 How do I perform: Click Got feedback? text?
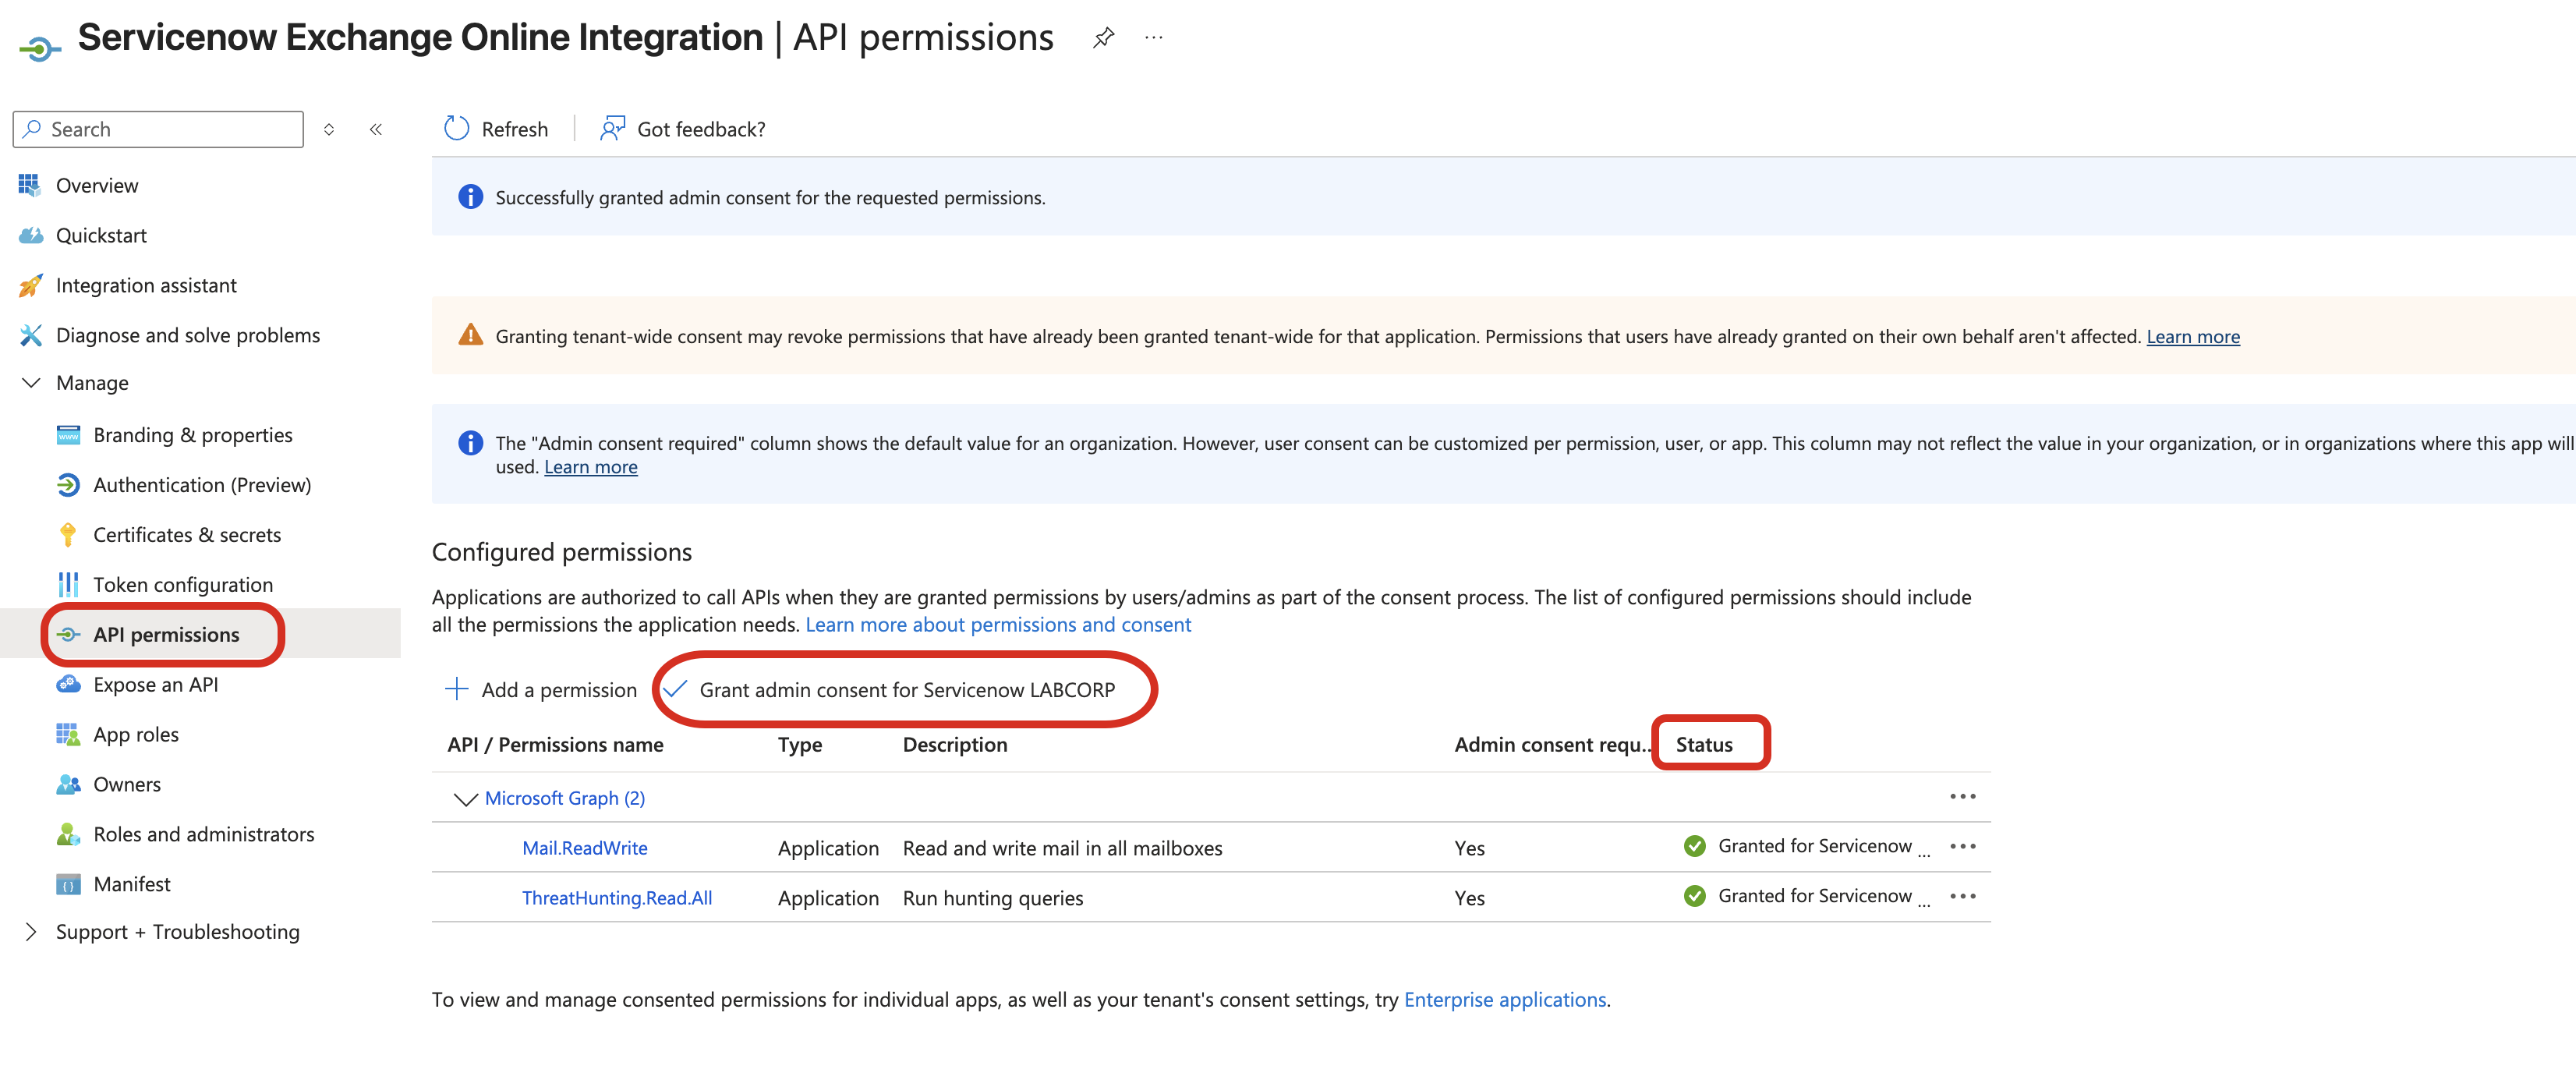pyautogui.click(x=701, y=129)
